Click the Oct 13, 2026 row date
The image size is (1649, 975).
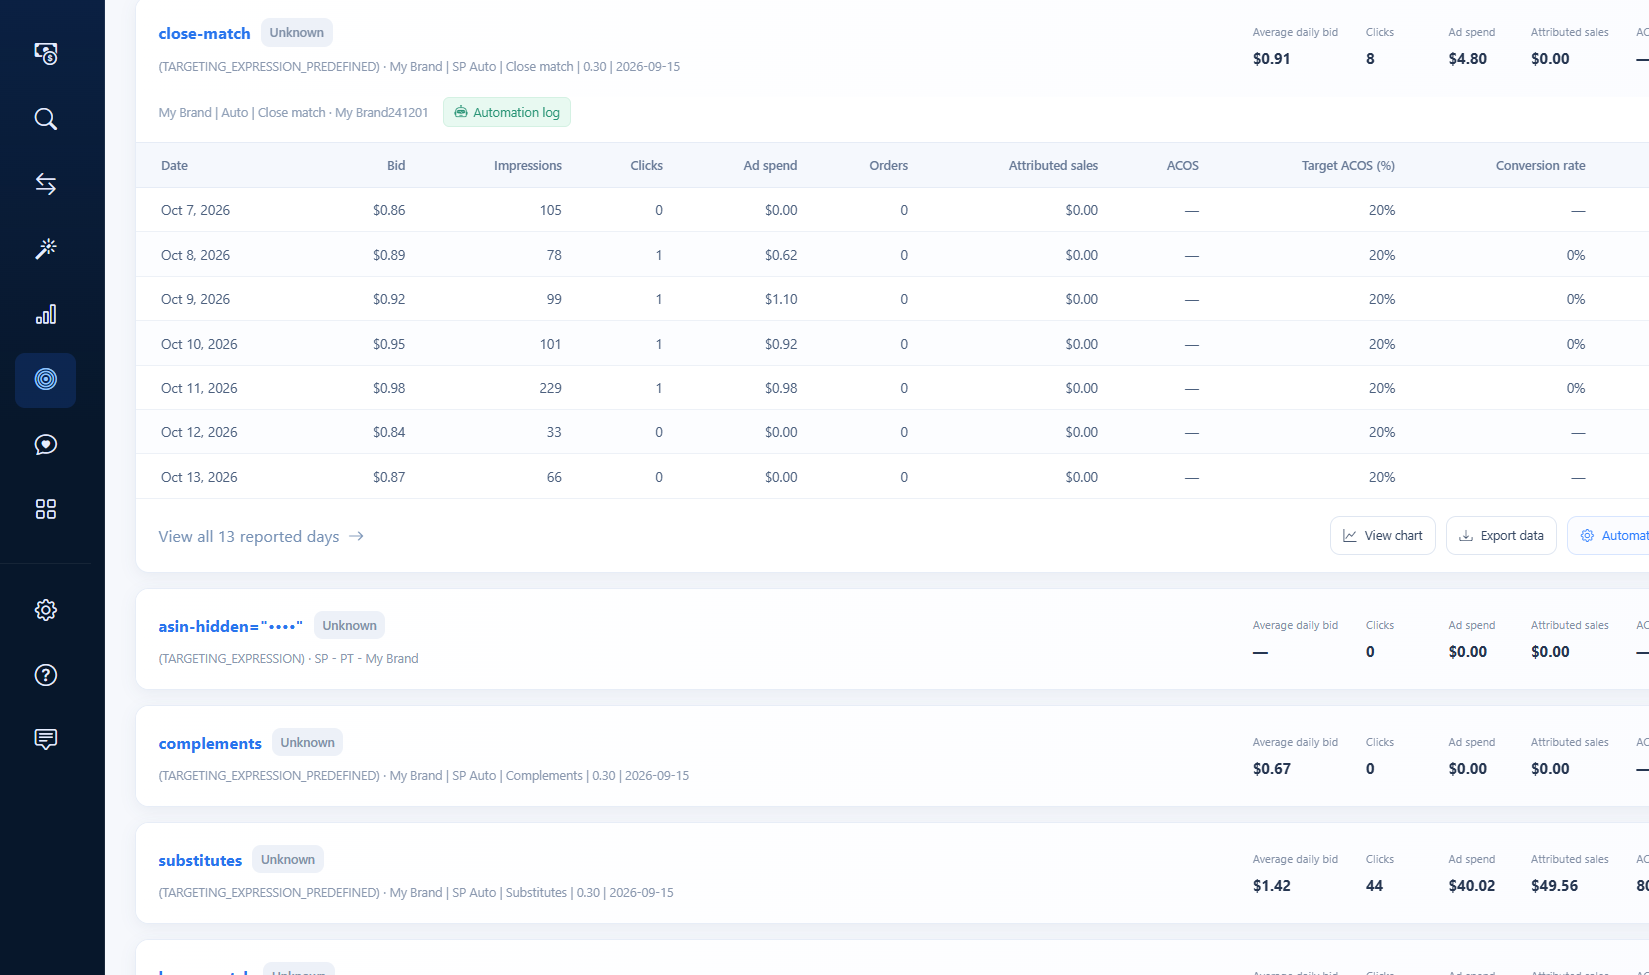[199, 477]
